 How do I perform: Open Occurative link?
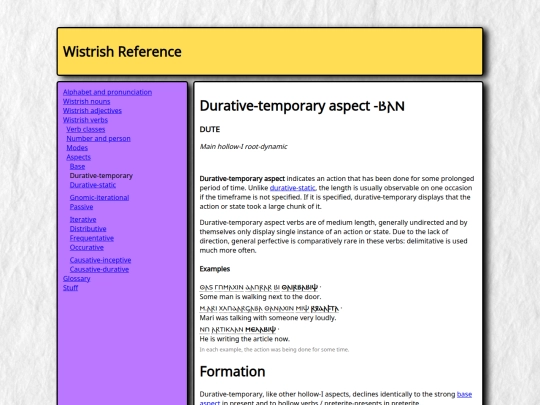pos(87,248)
